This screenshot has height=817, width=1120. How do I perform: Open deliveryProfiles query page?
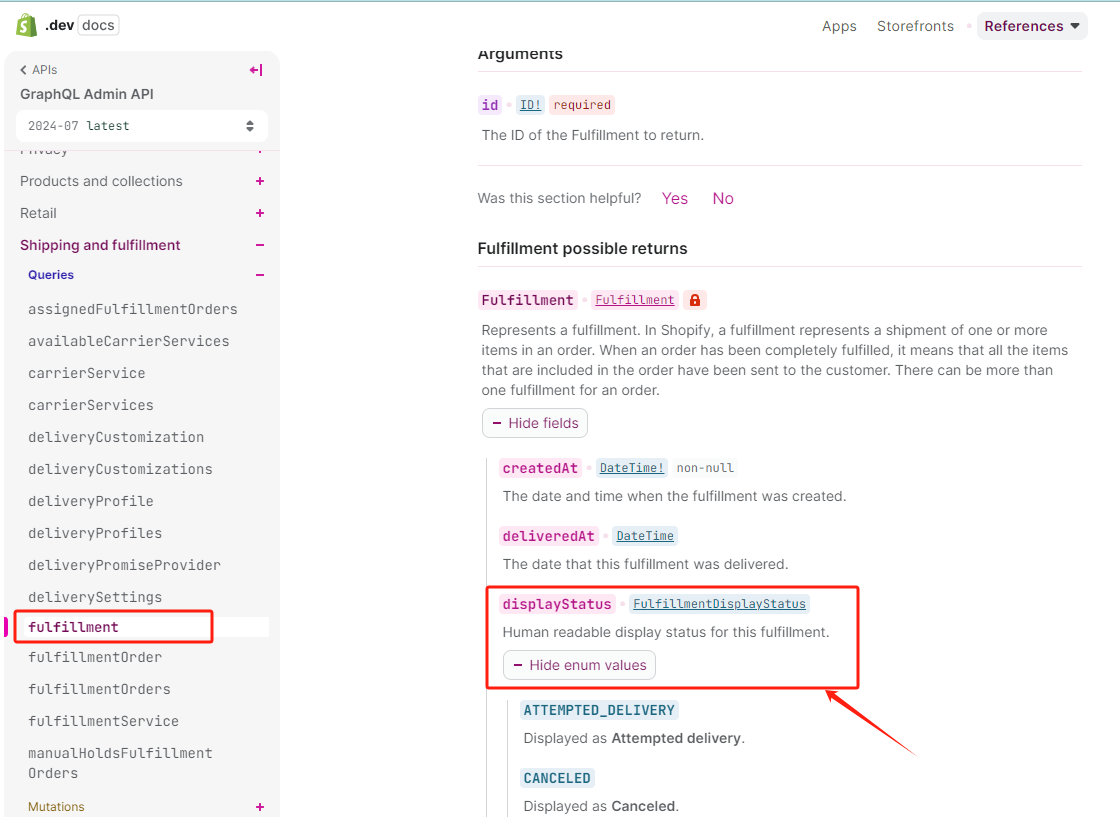(95, 533)
